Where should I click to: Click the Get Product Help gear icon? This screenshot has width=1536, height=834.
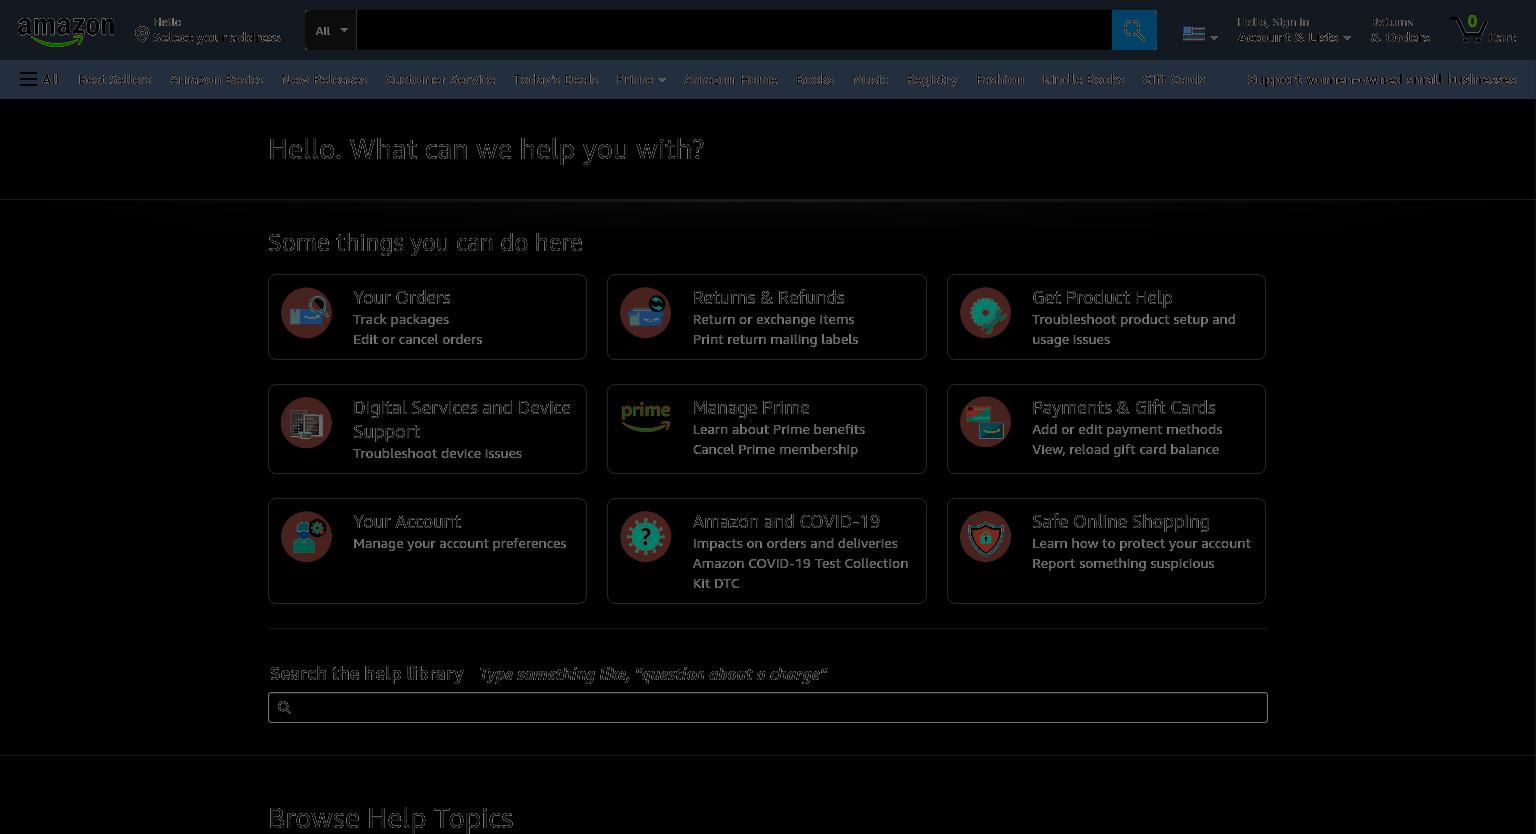click(985, 313)
